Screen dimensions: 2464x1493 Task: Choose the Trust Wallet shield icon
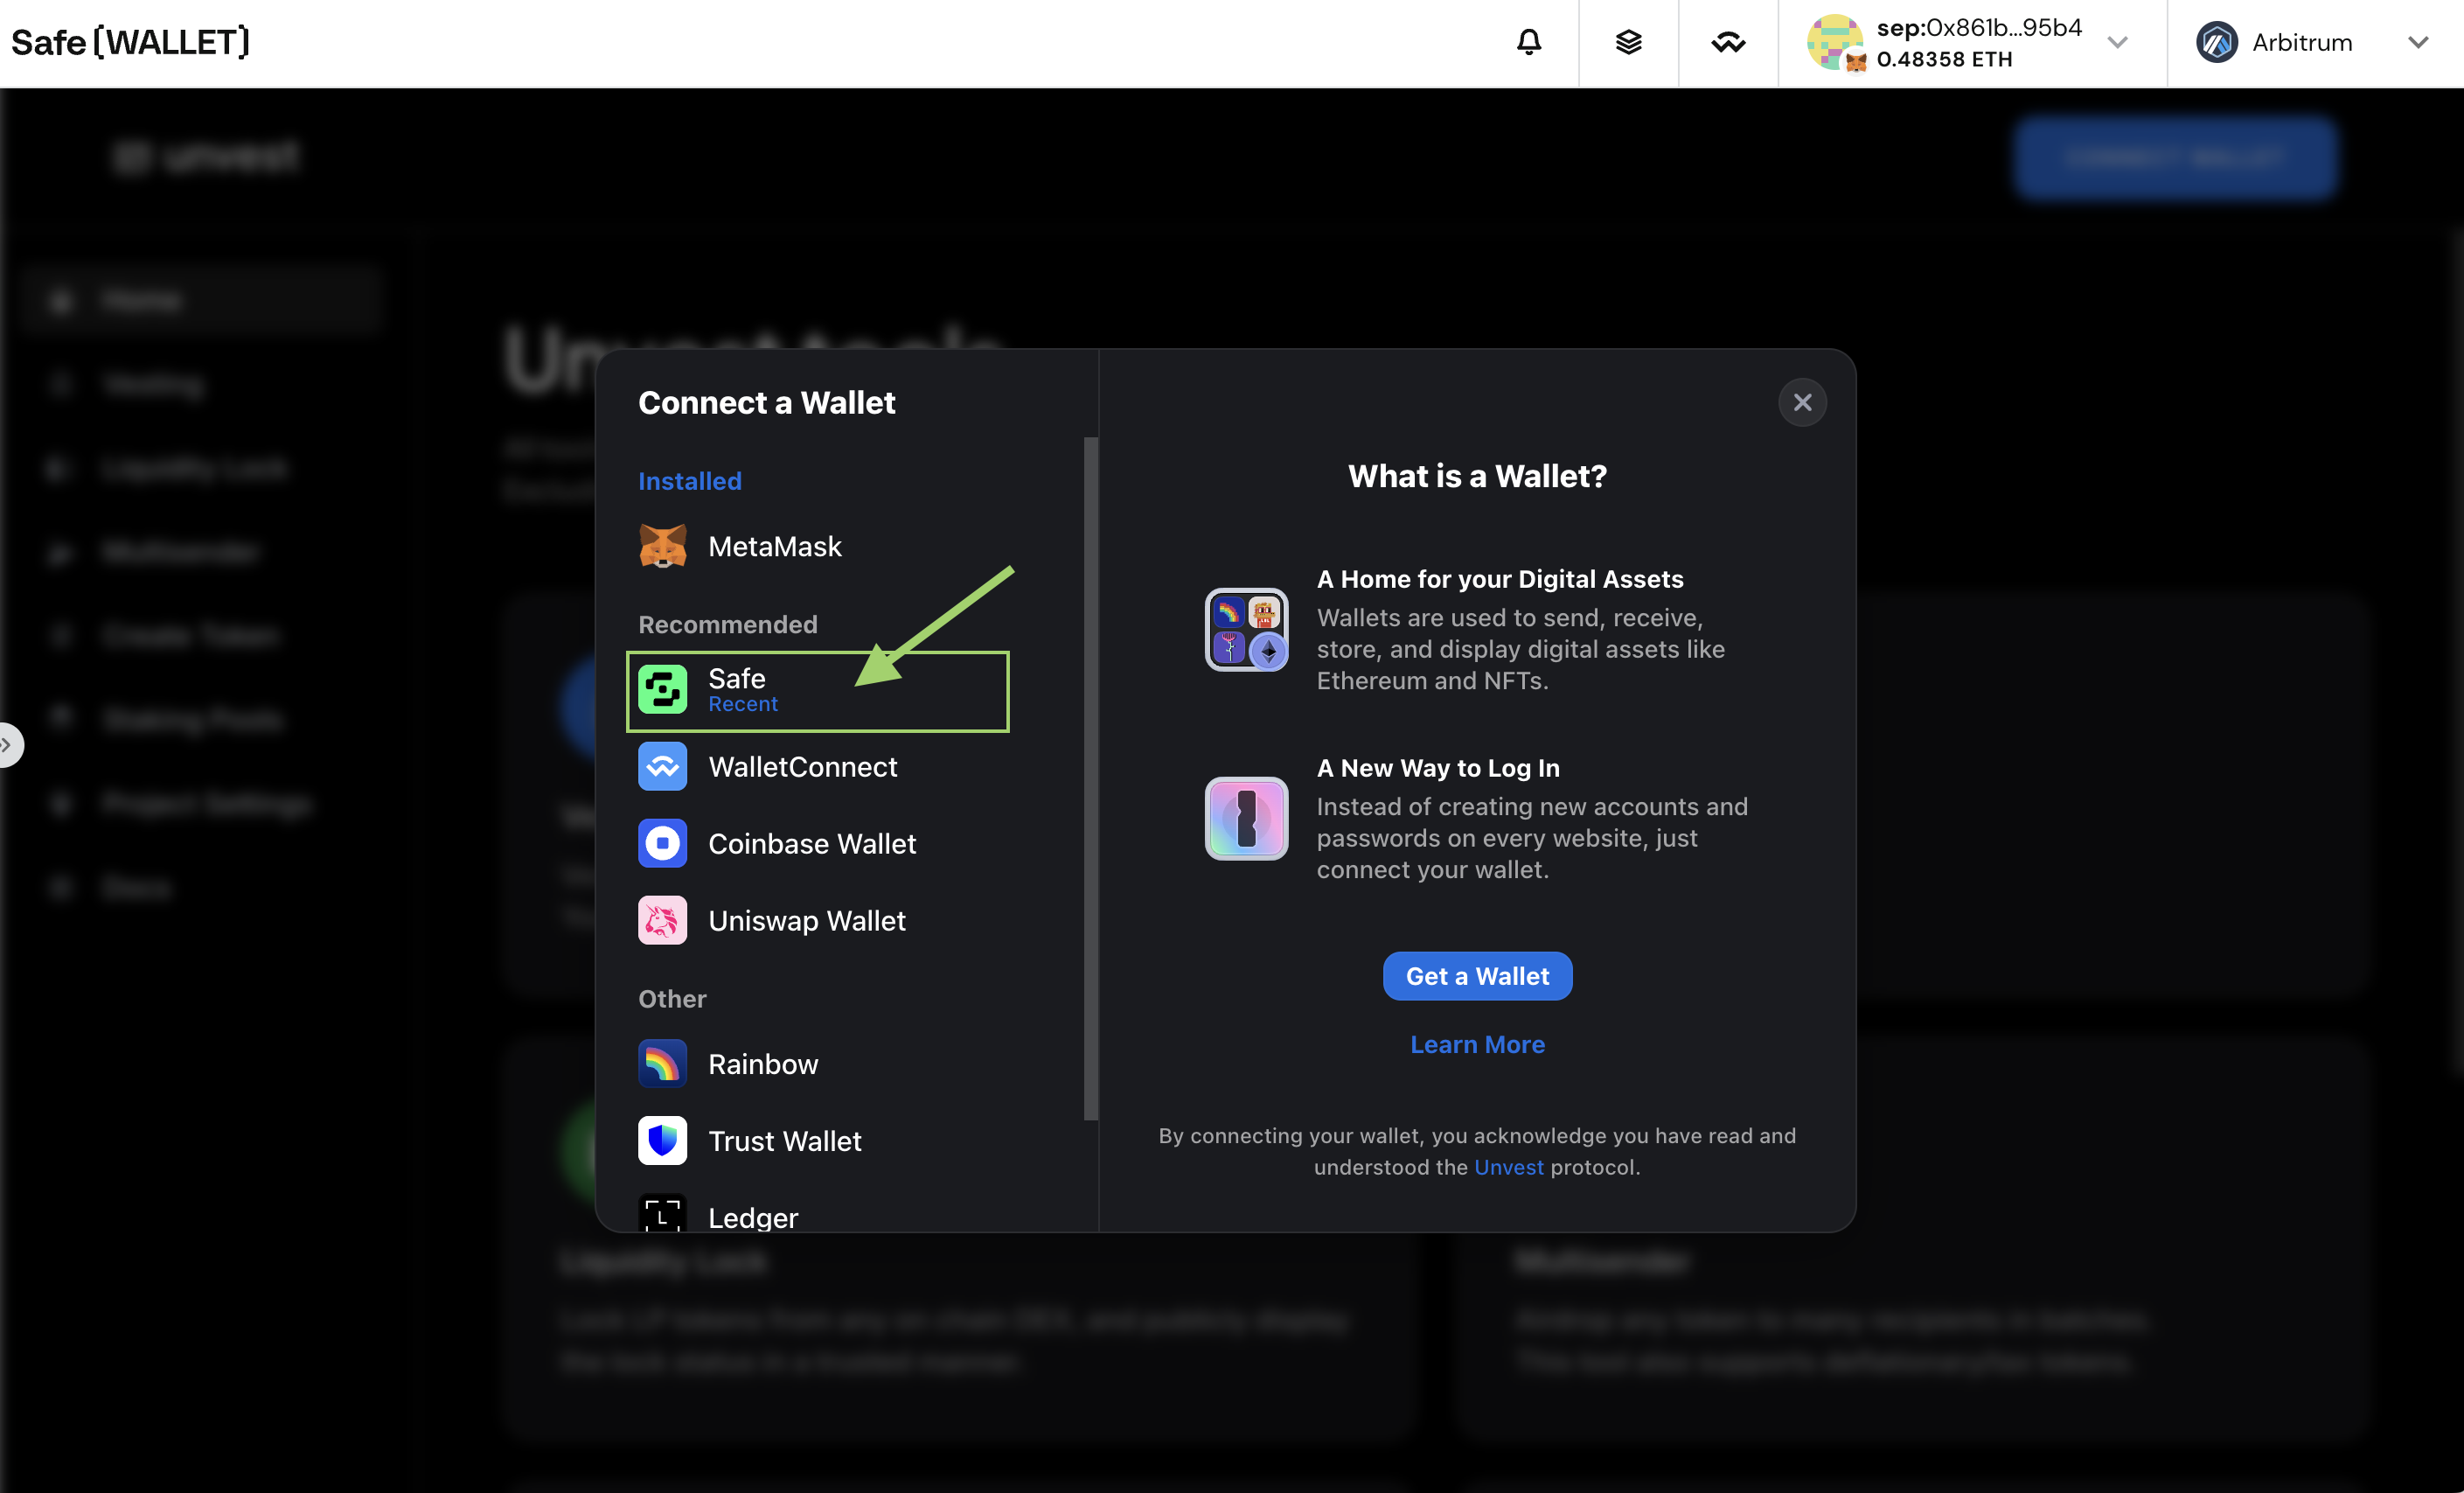662,1140
